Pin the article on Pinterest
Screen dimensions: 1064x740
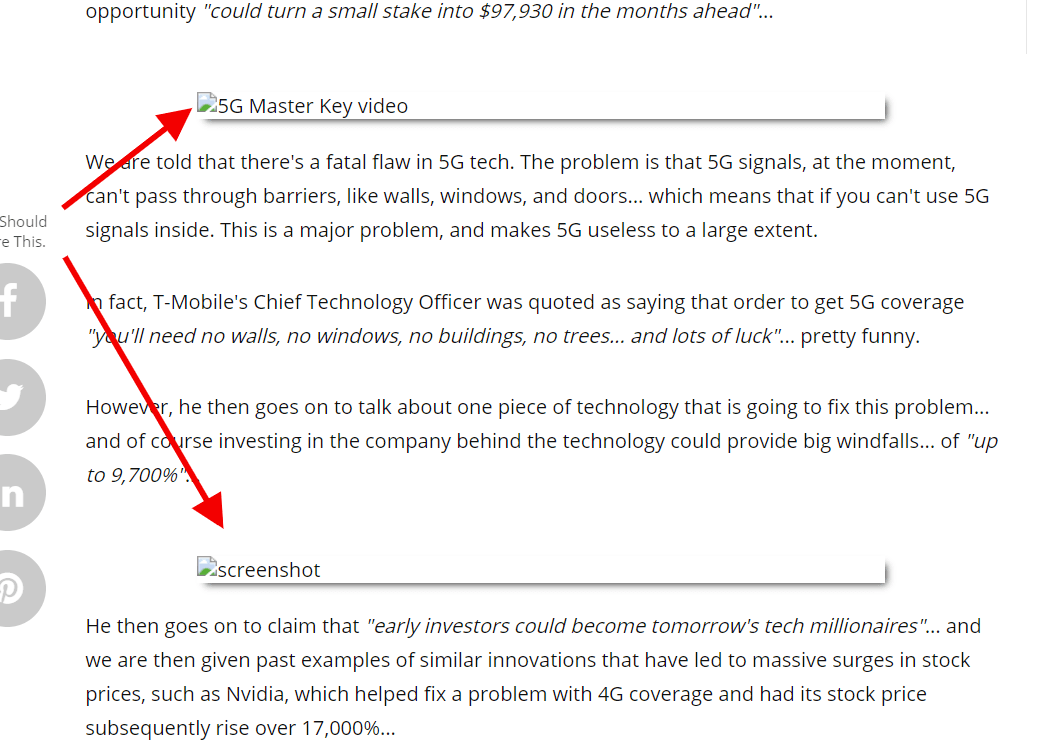click(15, 588)
